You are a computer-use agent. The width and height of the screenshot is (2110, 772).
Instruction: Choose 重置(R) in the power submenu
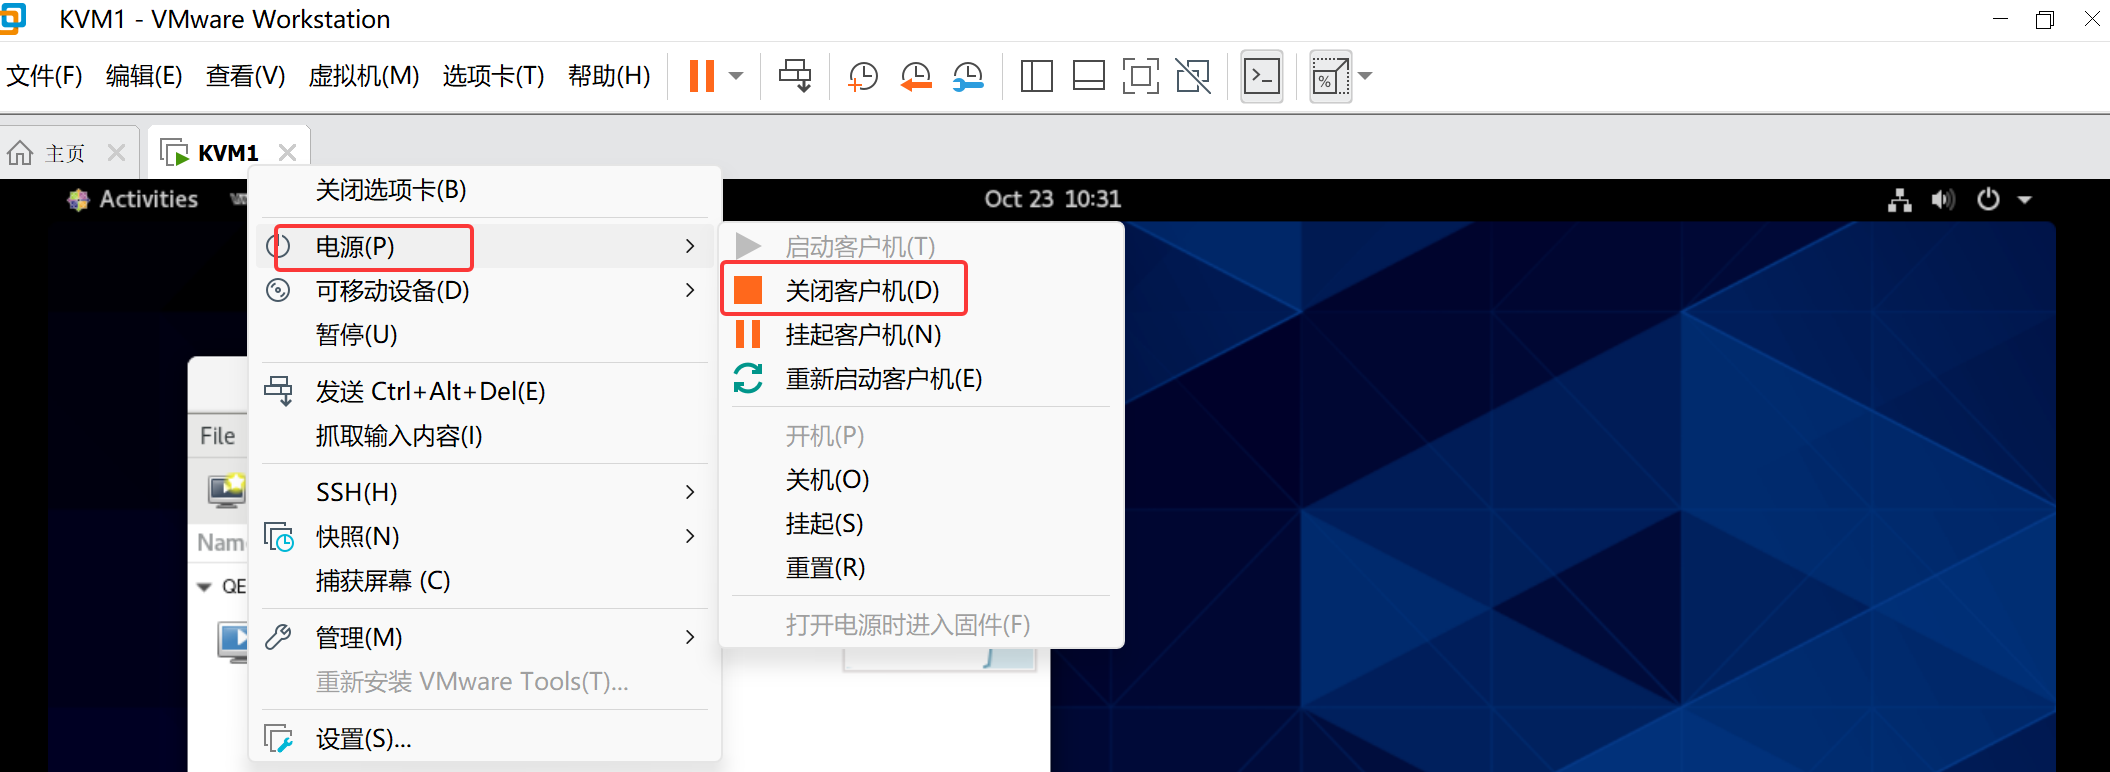pyautogui.click(x=921, y=567)
